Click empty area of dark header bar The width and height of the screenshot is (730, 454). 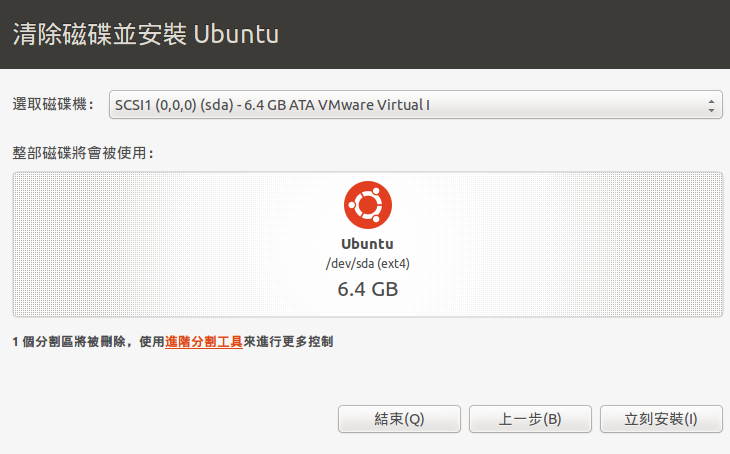[503, 34]
